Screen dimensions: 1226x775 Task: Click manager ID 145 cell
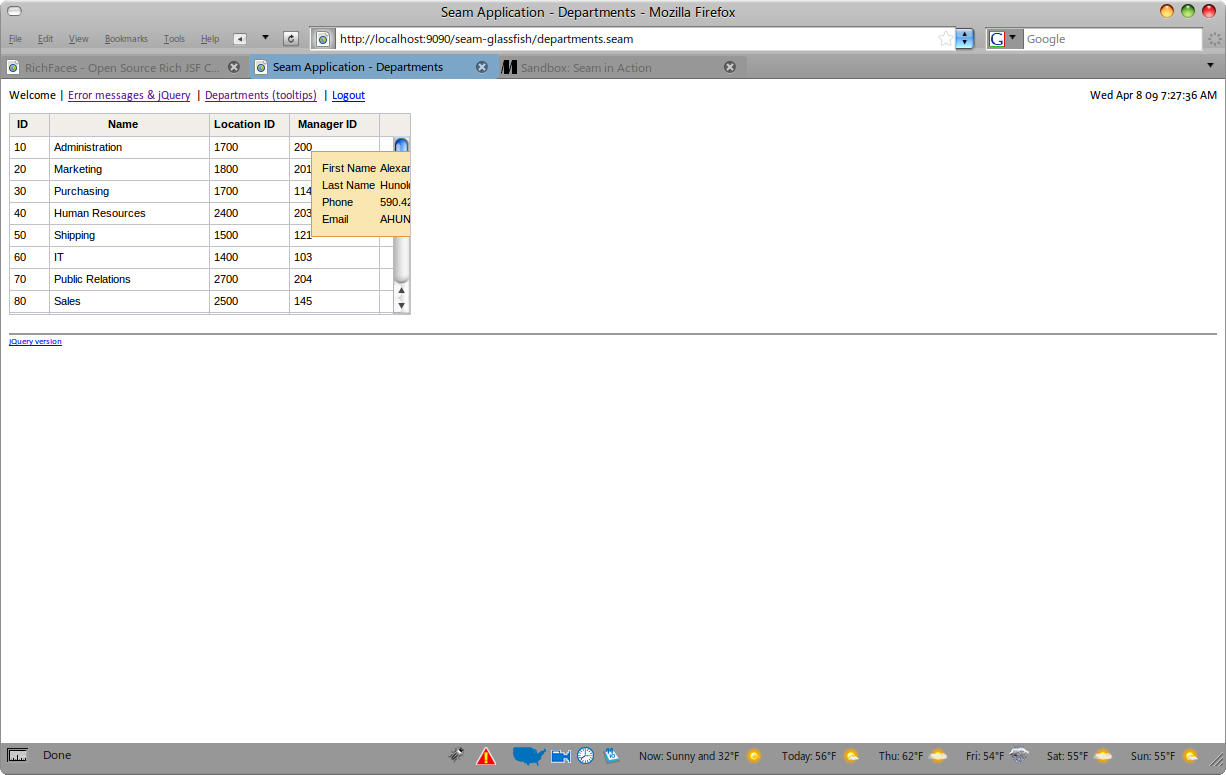334,301
